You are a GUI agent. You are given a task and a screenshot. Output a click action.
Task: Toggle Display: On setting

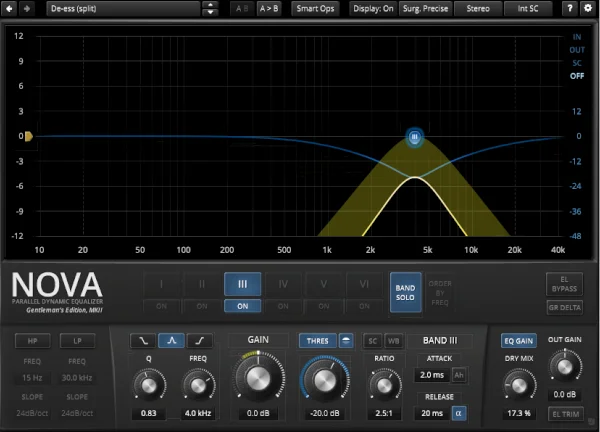tap(373, 8)
